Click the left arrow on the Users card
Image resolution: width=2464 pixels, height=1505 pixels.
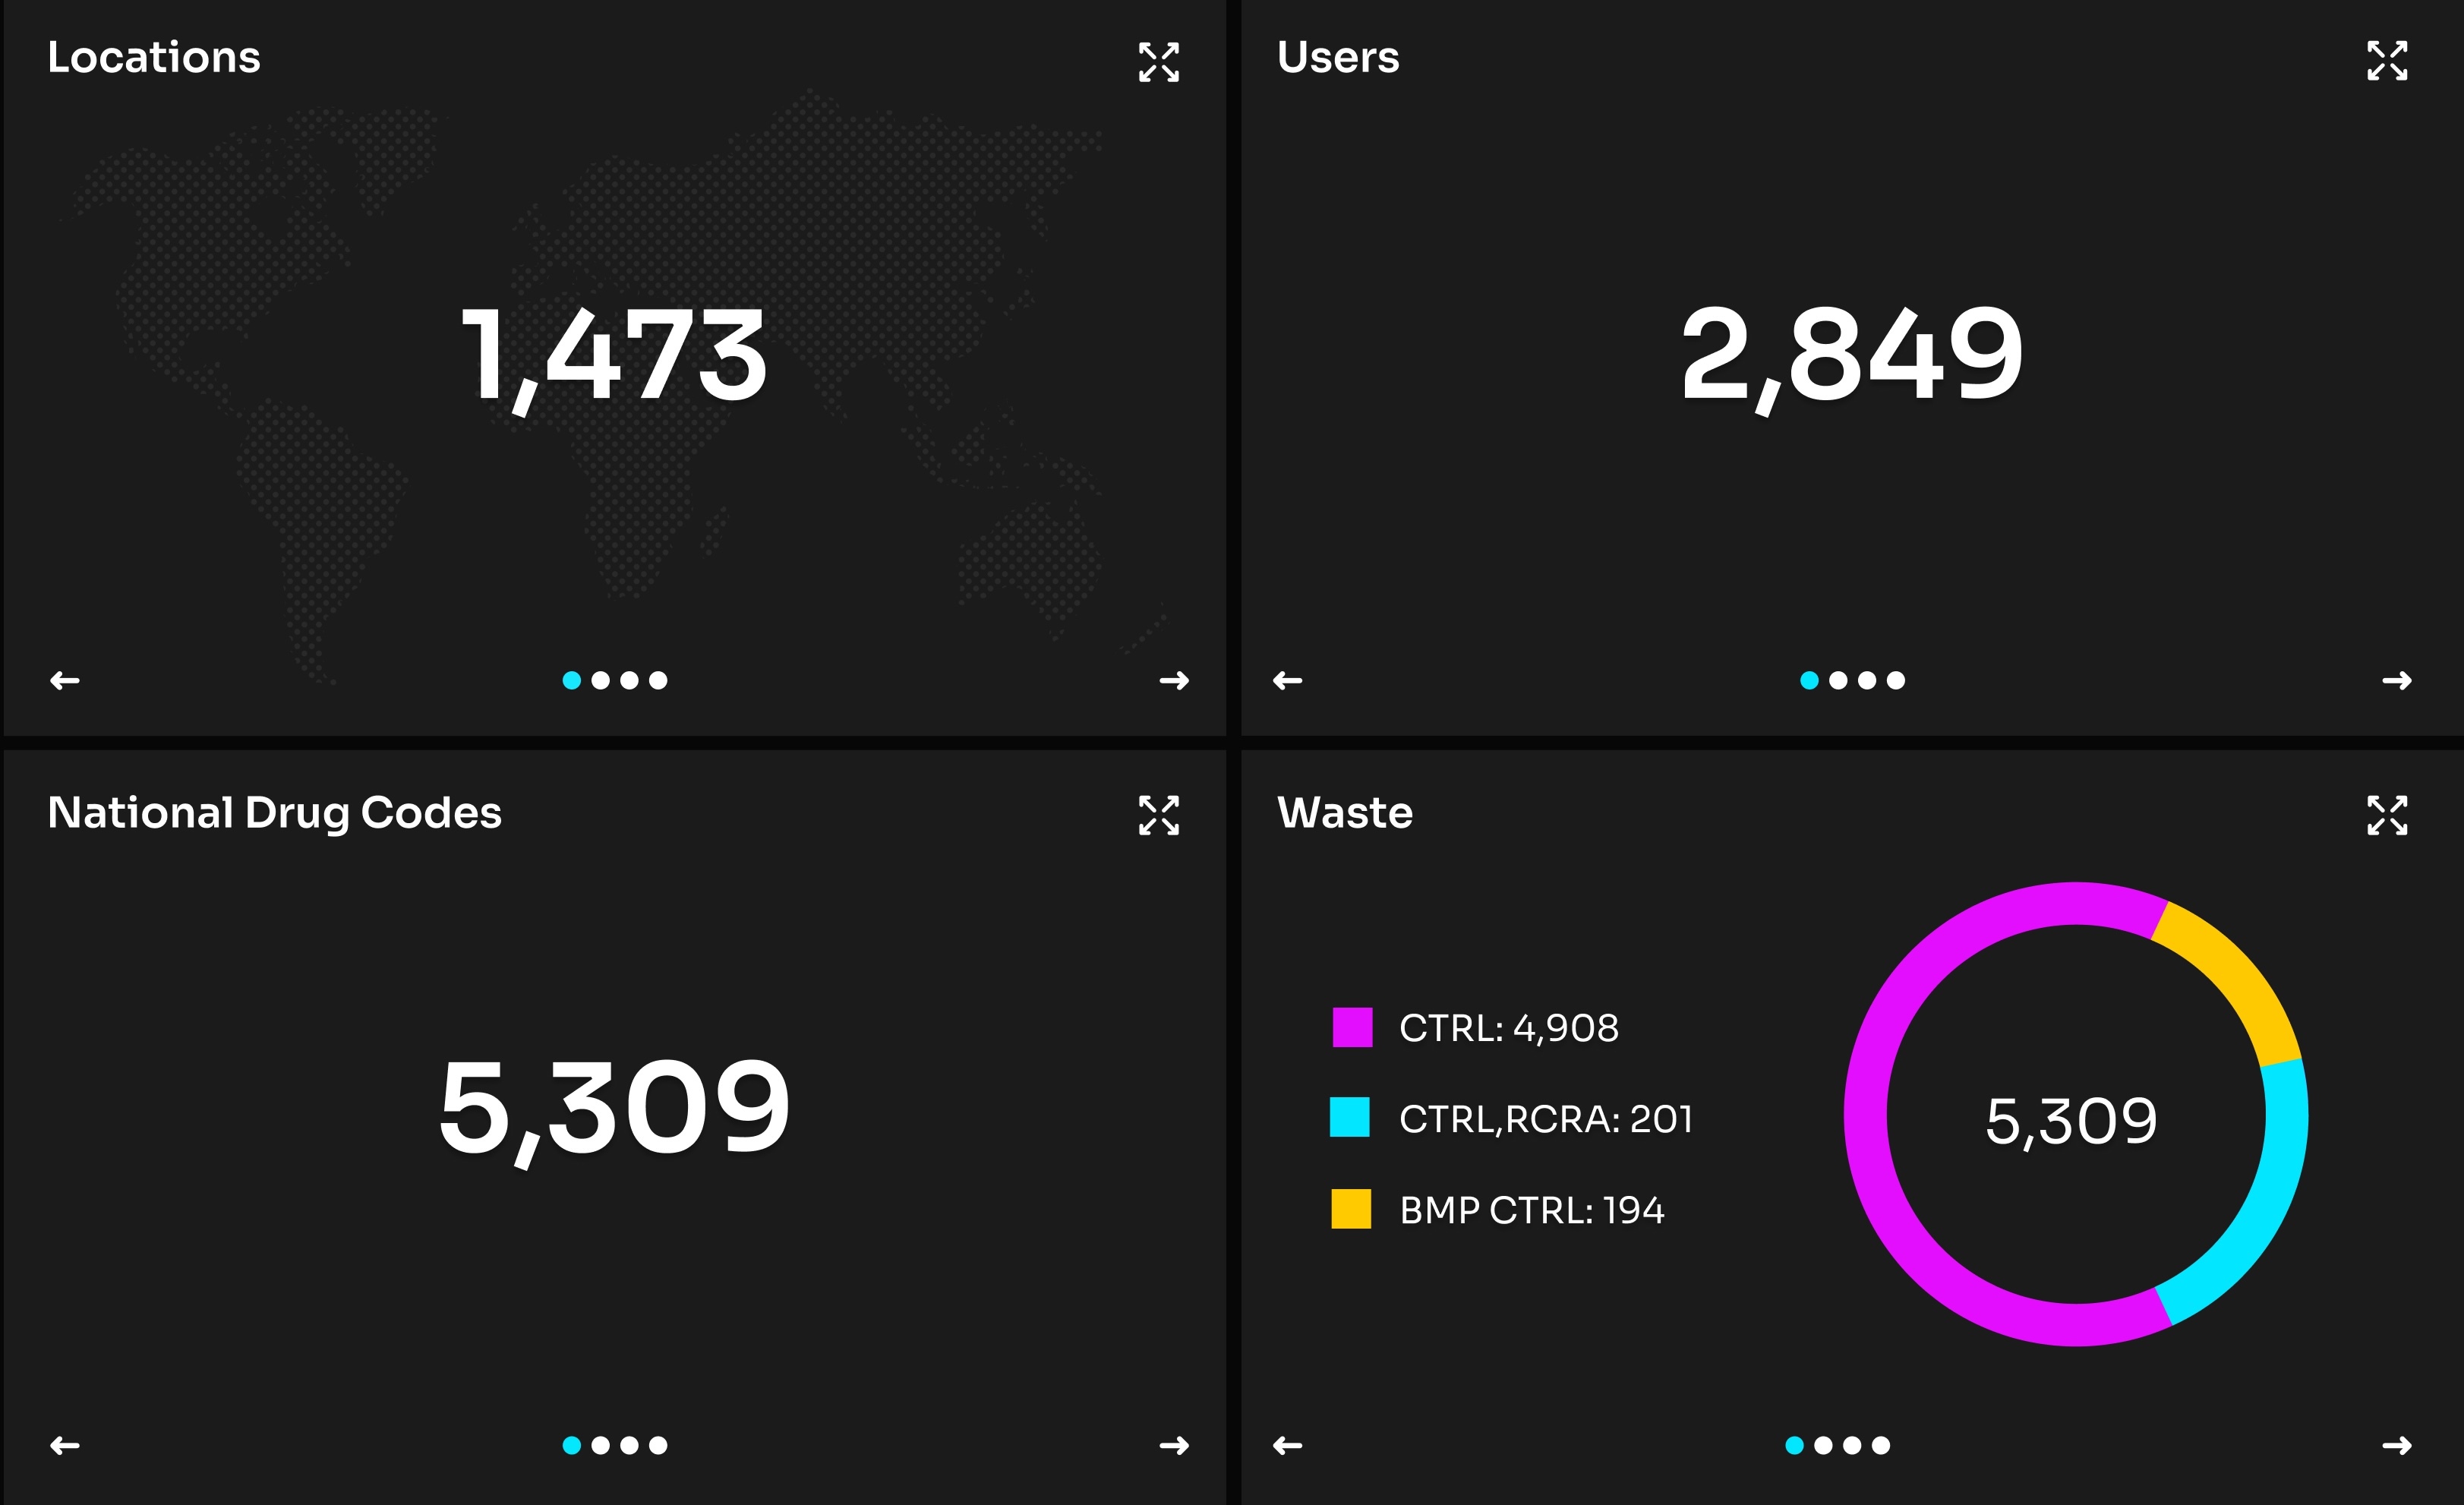point(1288,680)
